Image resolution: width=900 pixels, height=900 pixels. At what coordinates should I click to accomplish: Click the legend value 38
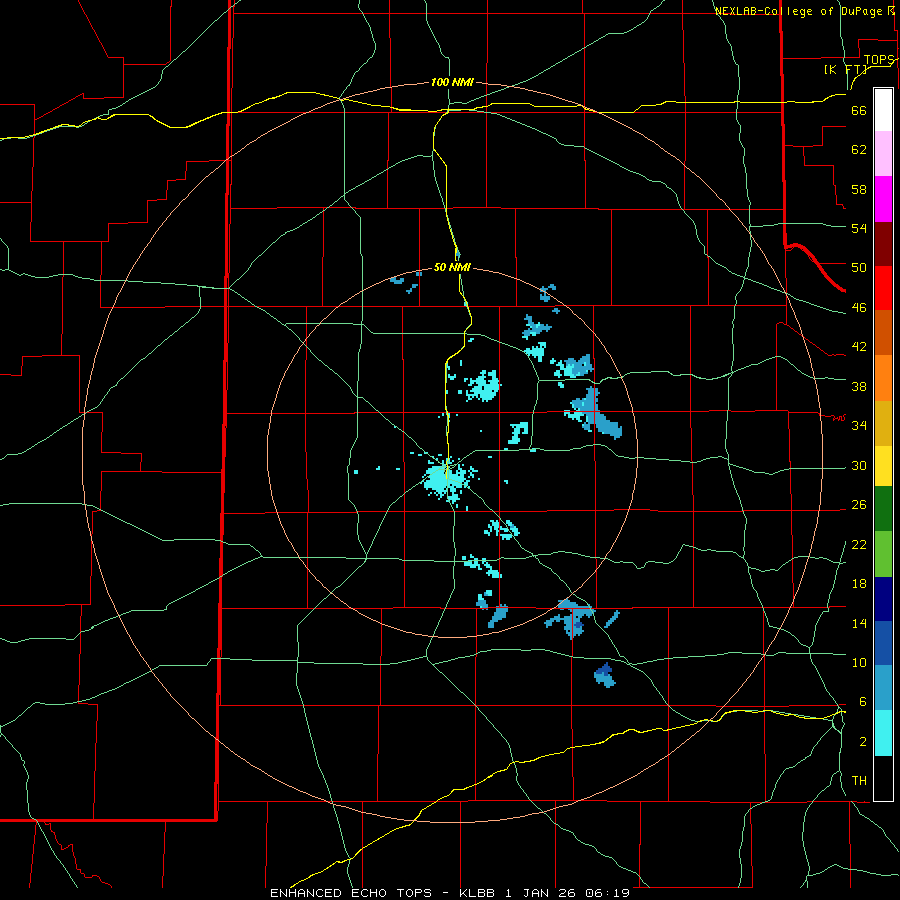point(859,386)
